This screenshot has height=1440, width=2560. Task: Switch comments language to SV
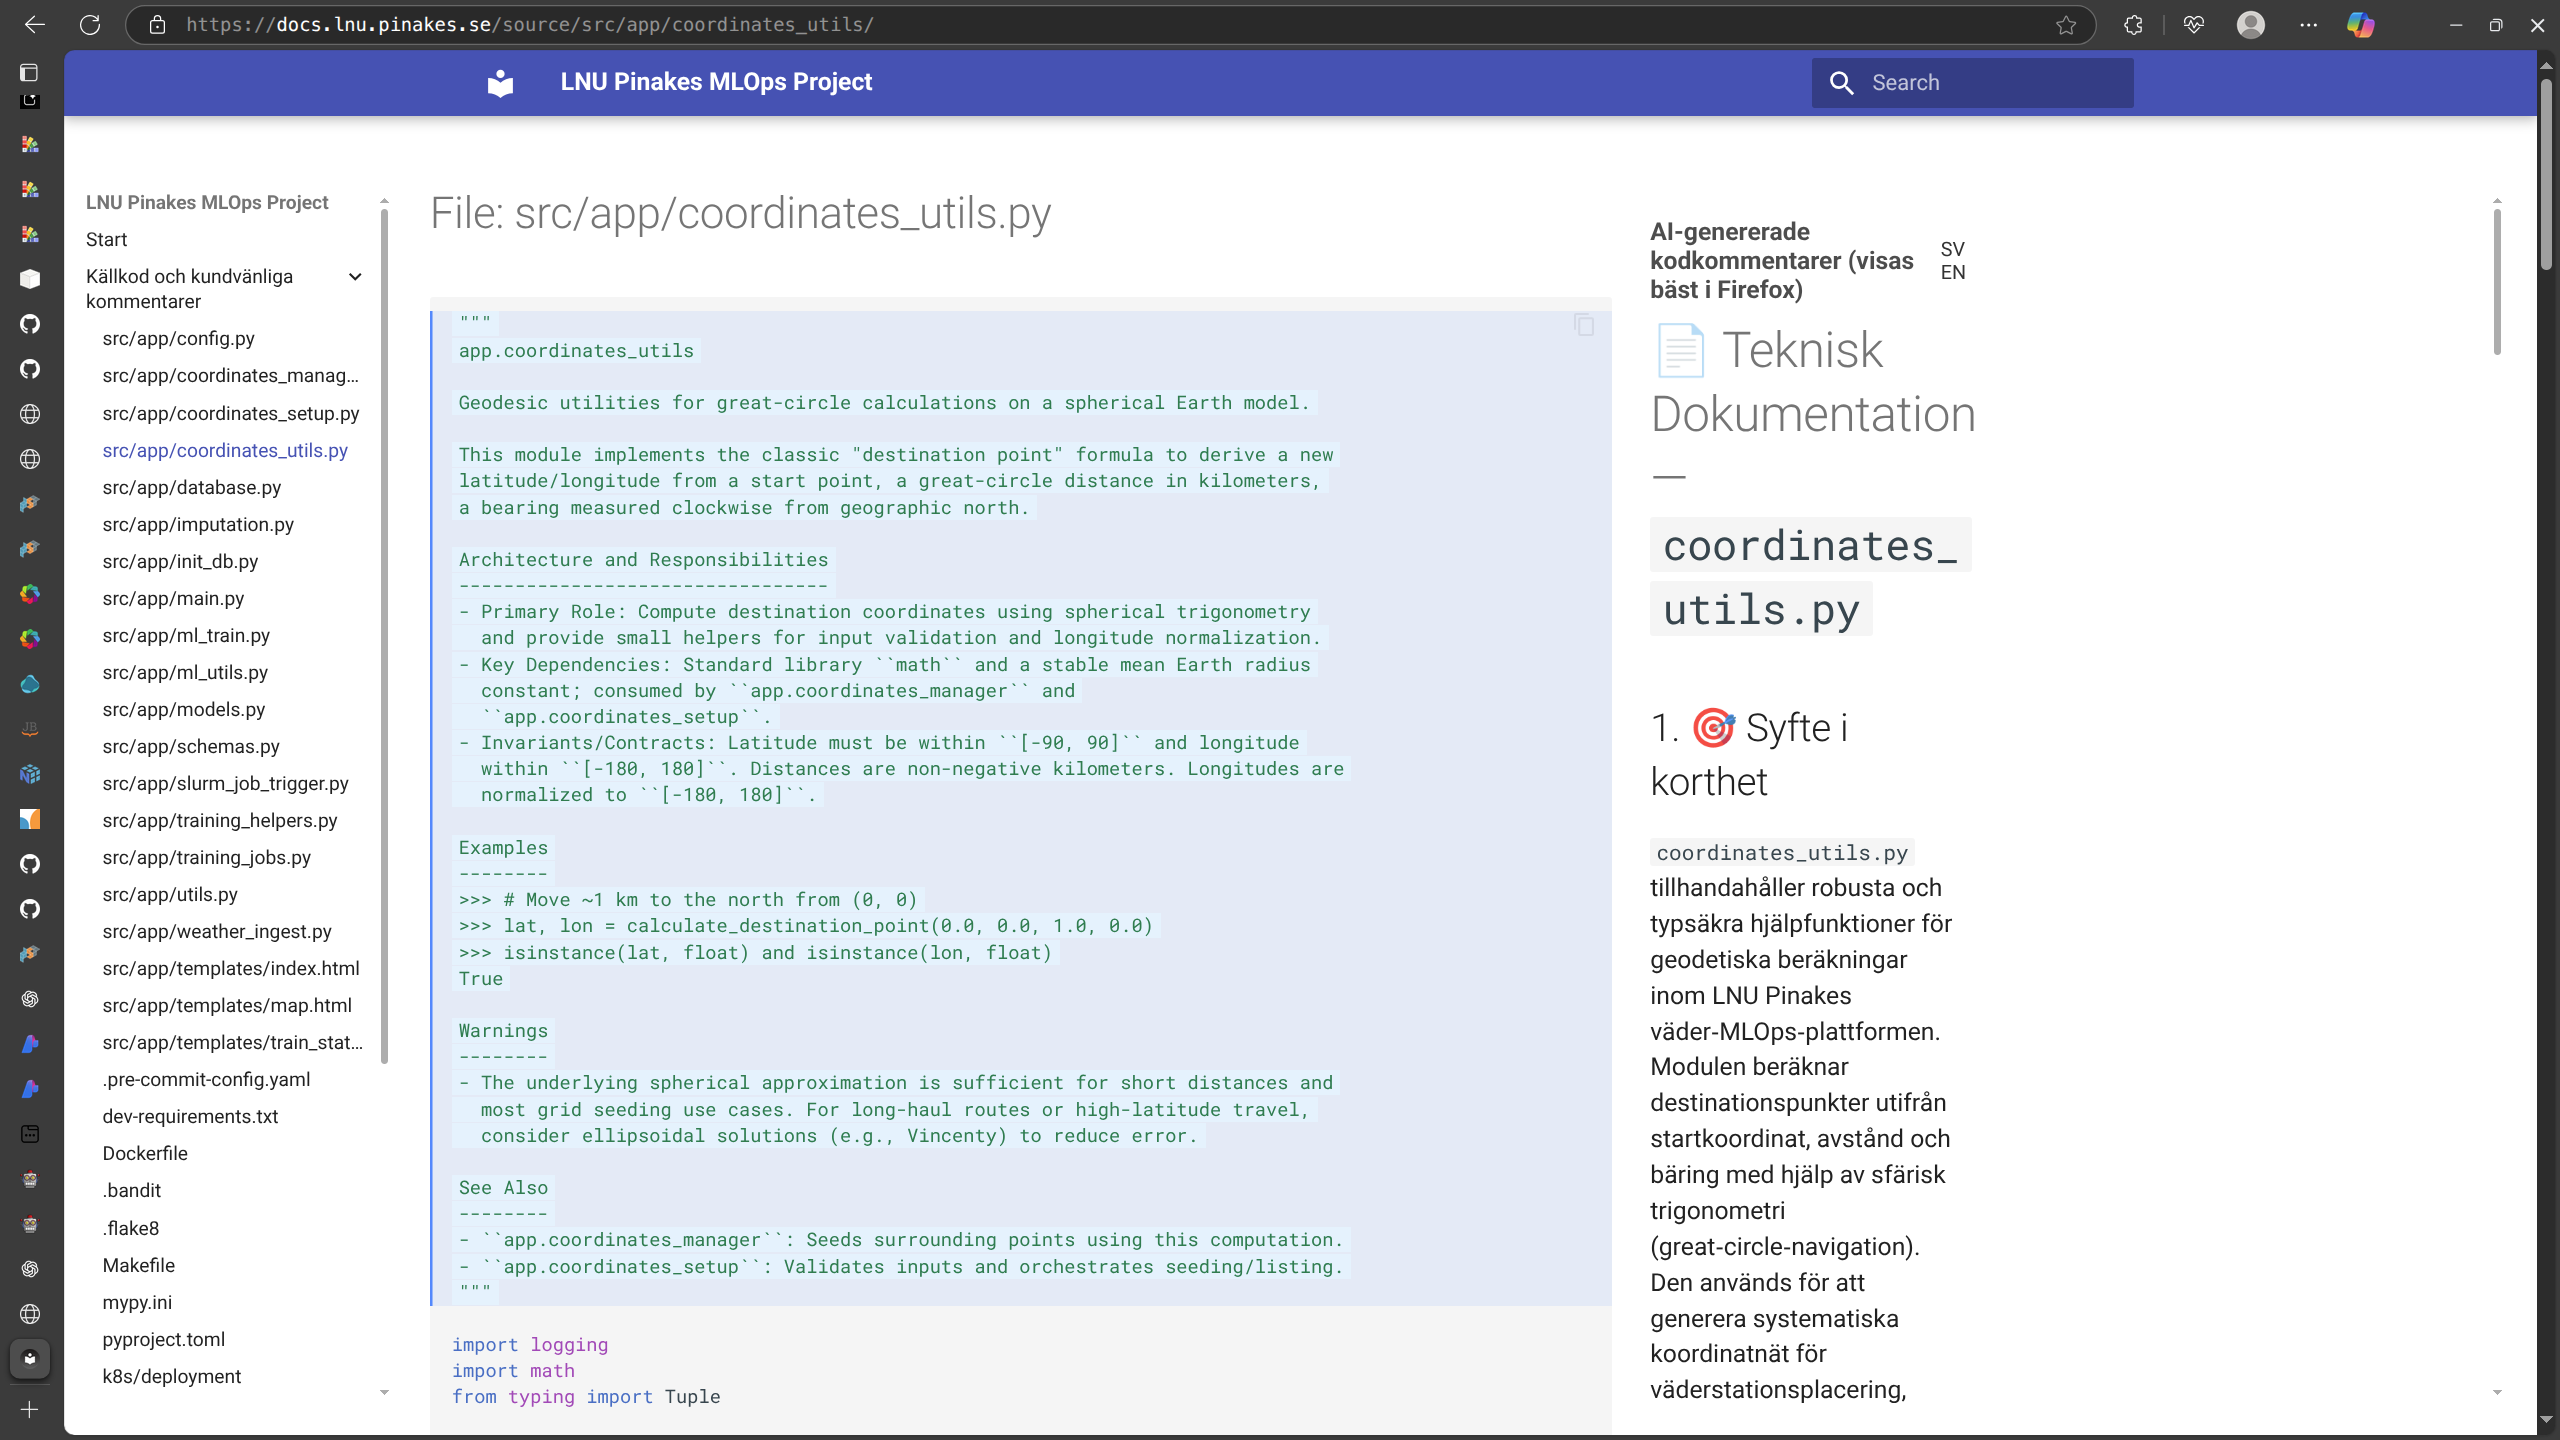[1952, 249]
